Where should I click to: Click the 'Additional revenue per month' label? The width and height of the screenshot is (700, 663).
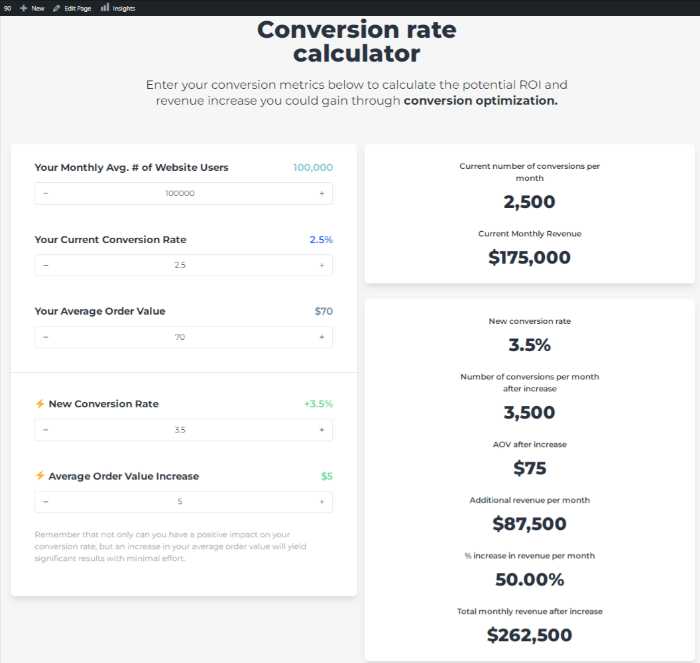[529, 500]
